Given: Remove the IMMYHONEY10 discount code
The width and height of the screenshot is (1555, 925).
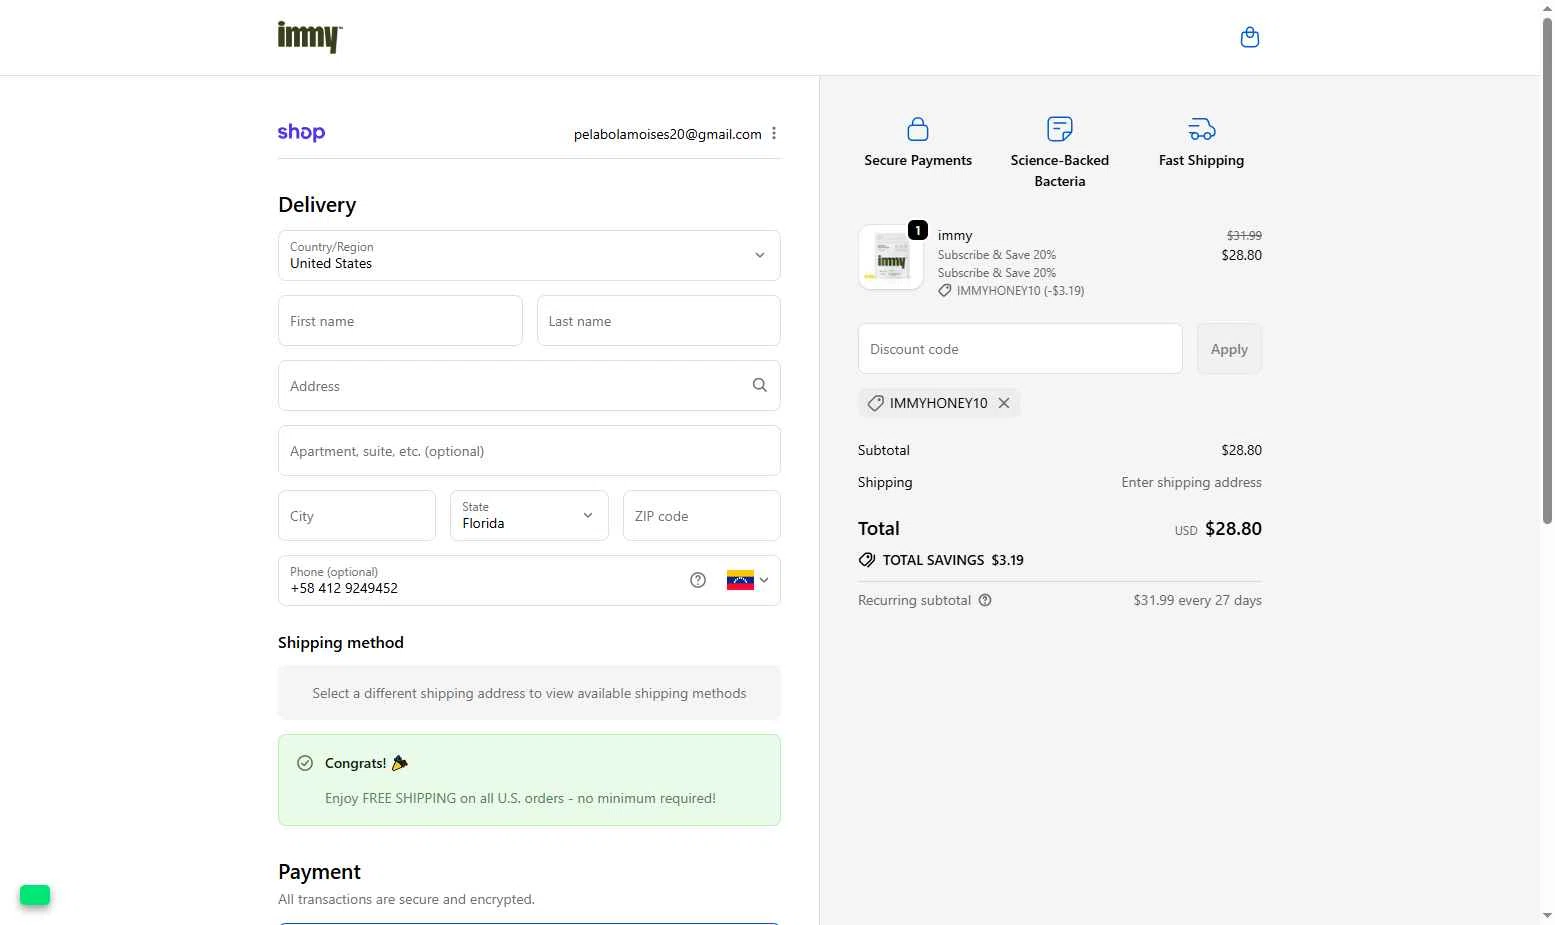Looking at the screenshot, I should point(1004,403).
